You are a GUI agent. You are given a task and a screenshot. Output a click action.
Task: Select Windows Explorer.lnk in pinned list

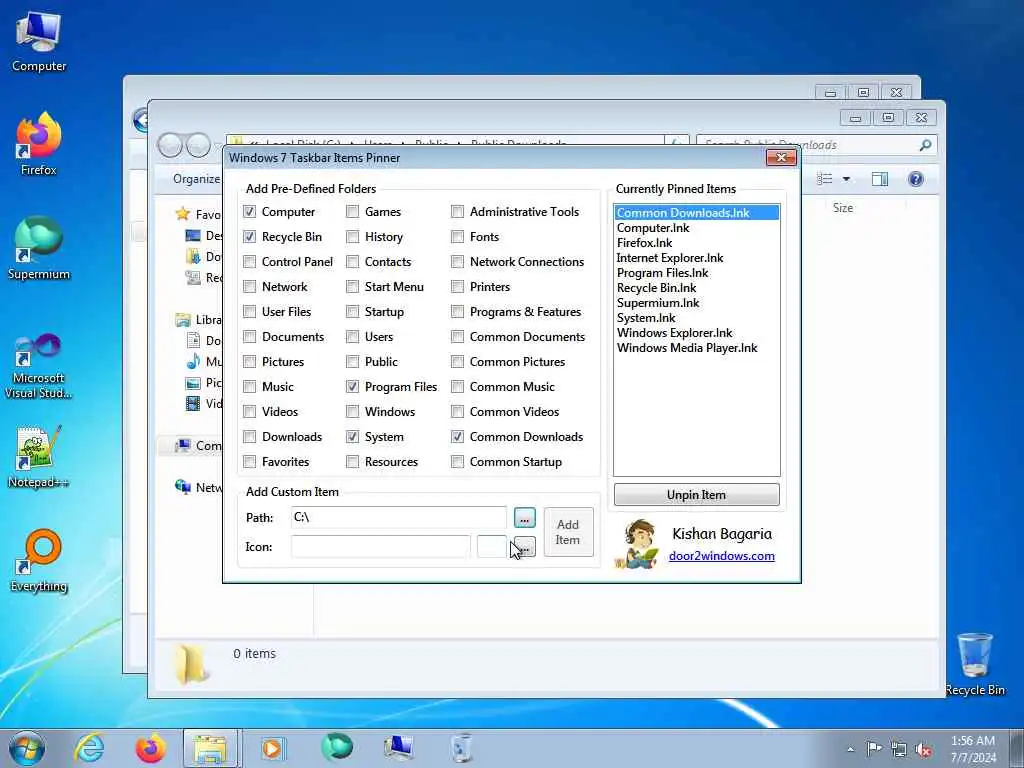click(x=696, y=333)
